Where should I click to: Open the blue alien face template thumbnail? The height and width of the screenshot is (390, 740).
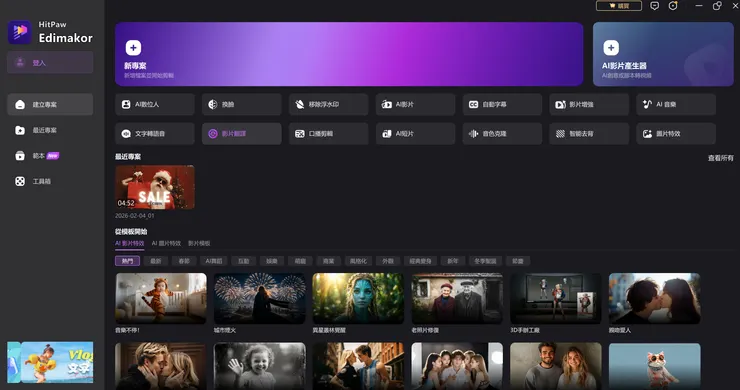click(358, 298)
